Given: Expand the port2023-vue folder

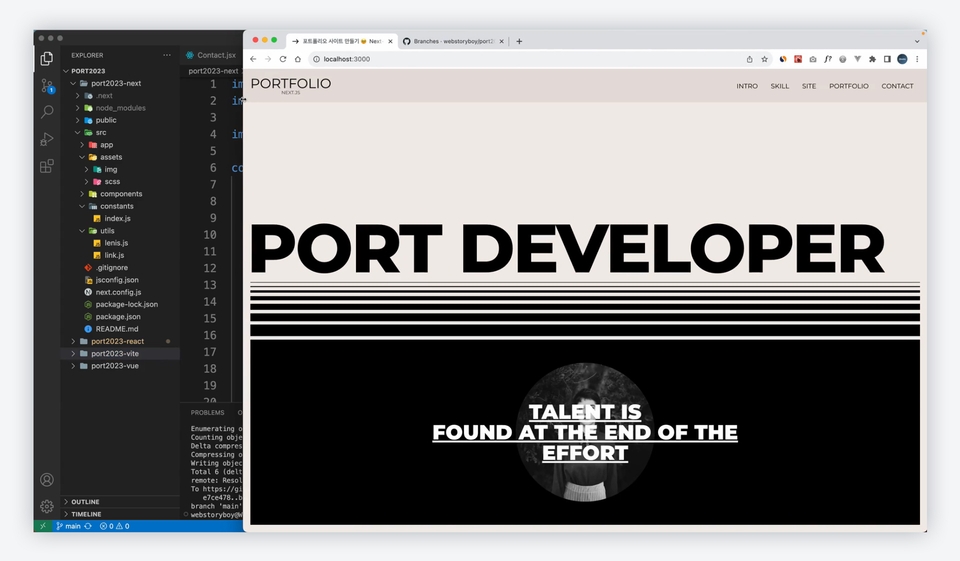Looking at the screenshot, I should pyautogui.click(x=73, y=366).
